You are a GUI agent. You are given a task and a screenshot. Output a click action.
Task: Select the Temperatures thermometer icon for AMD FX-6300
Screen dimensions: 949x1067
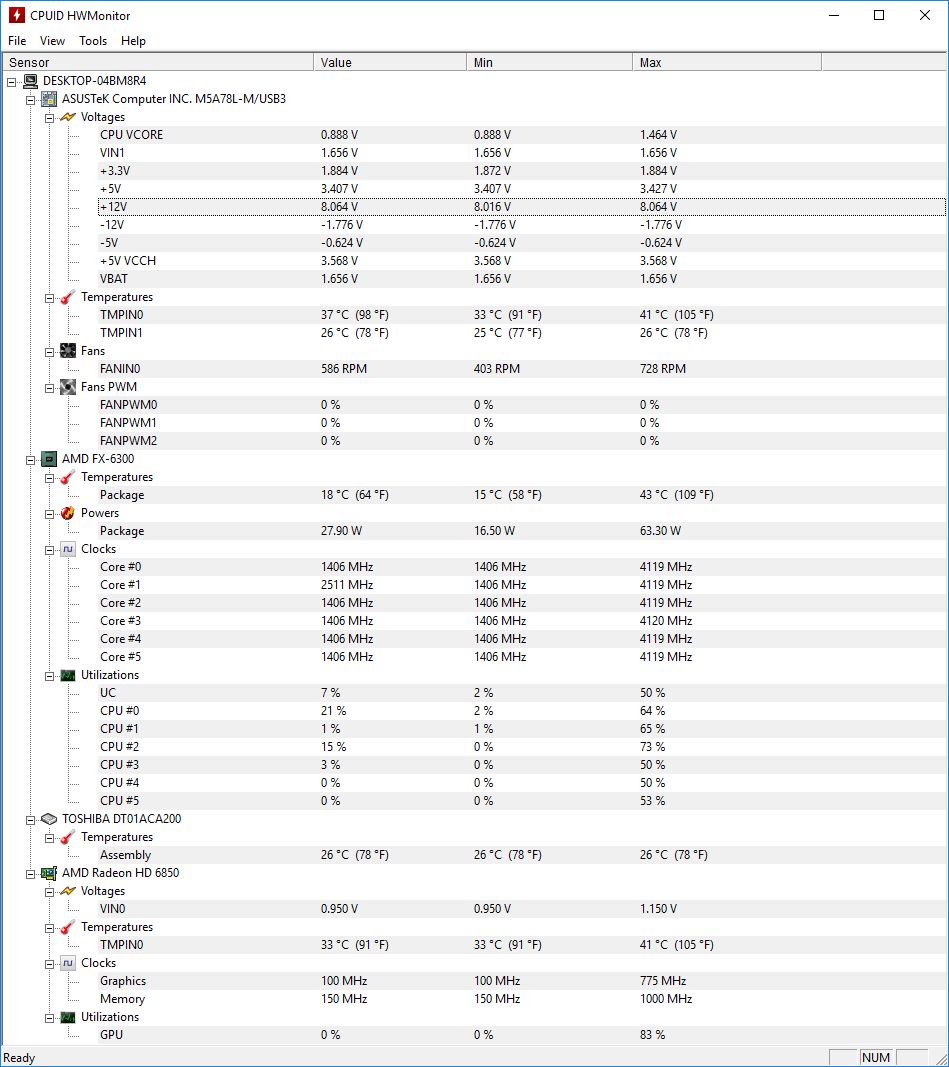coord(66,477)
